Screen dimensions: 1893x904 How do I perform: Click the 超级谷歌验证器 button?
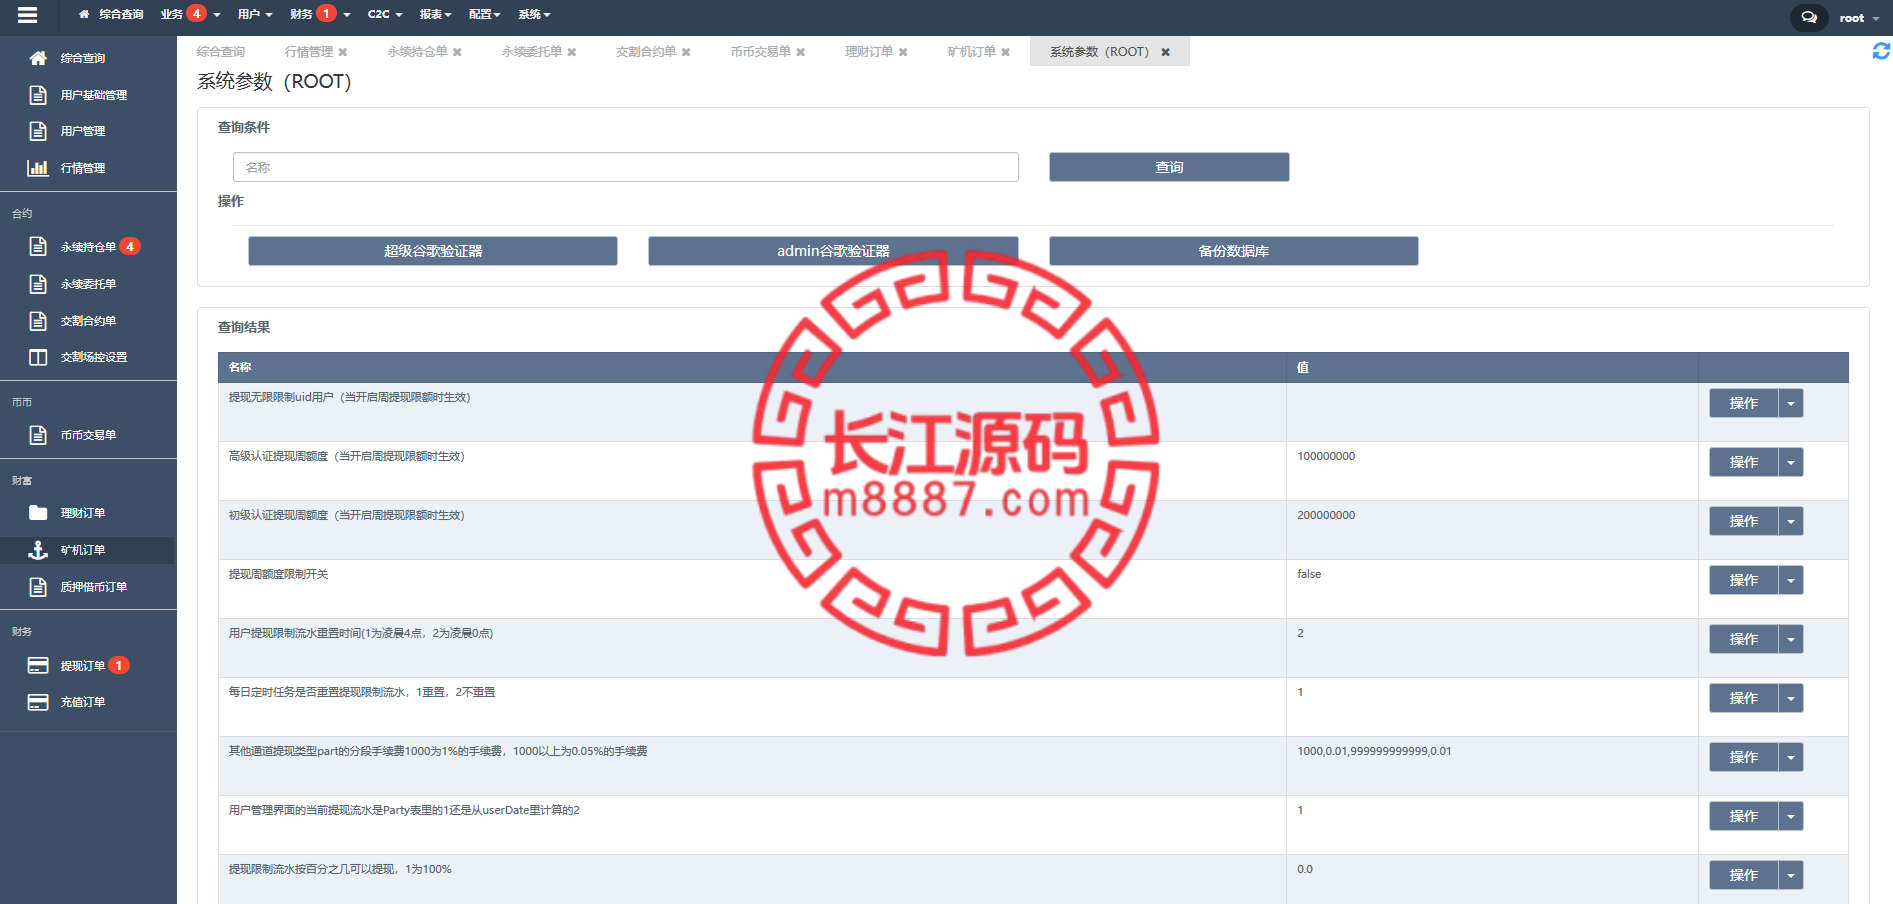tap(433, 251)
